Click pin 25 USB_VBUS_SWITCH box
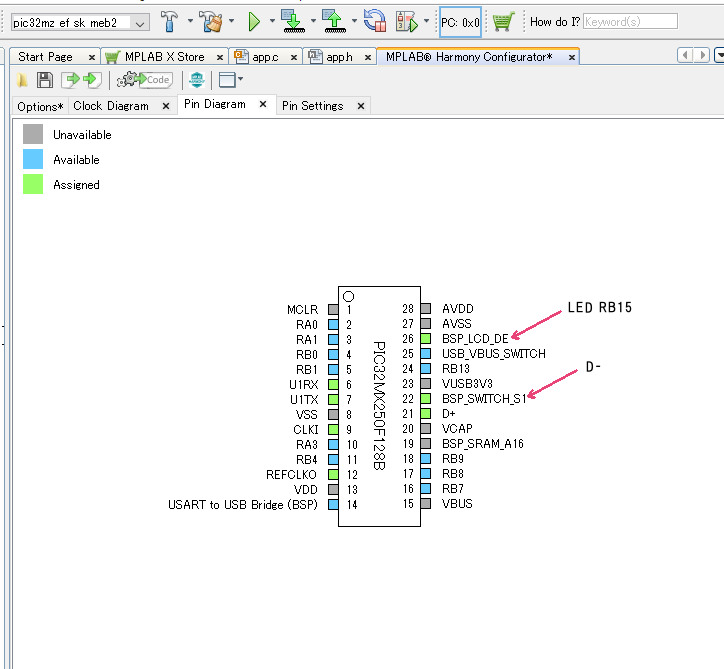The height and width of the screenshot is (669, 724). click(x=426, y=354)
